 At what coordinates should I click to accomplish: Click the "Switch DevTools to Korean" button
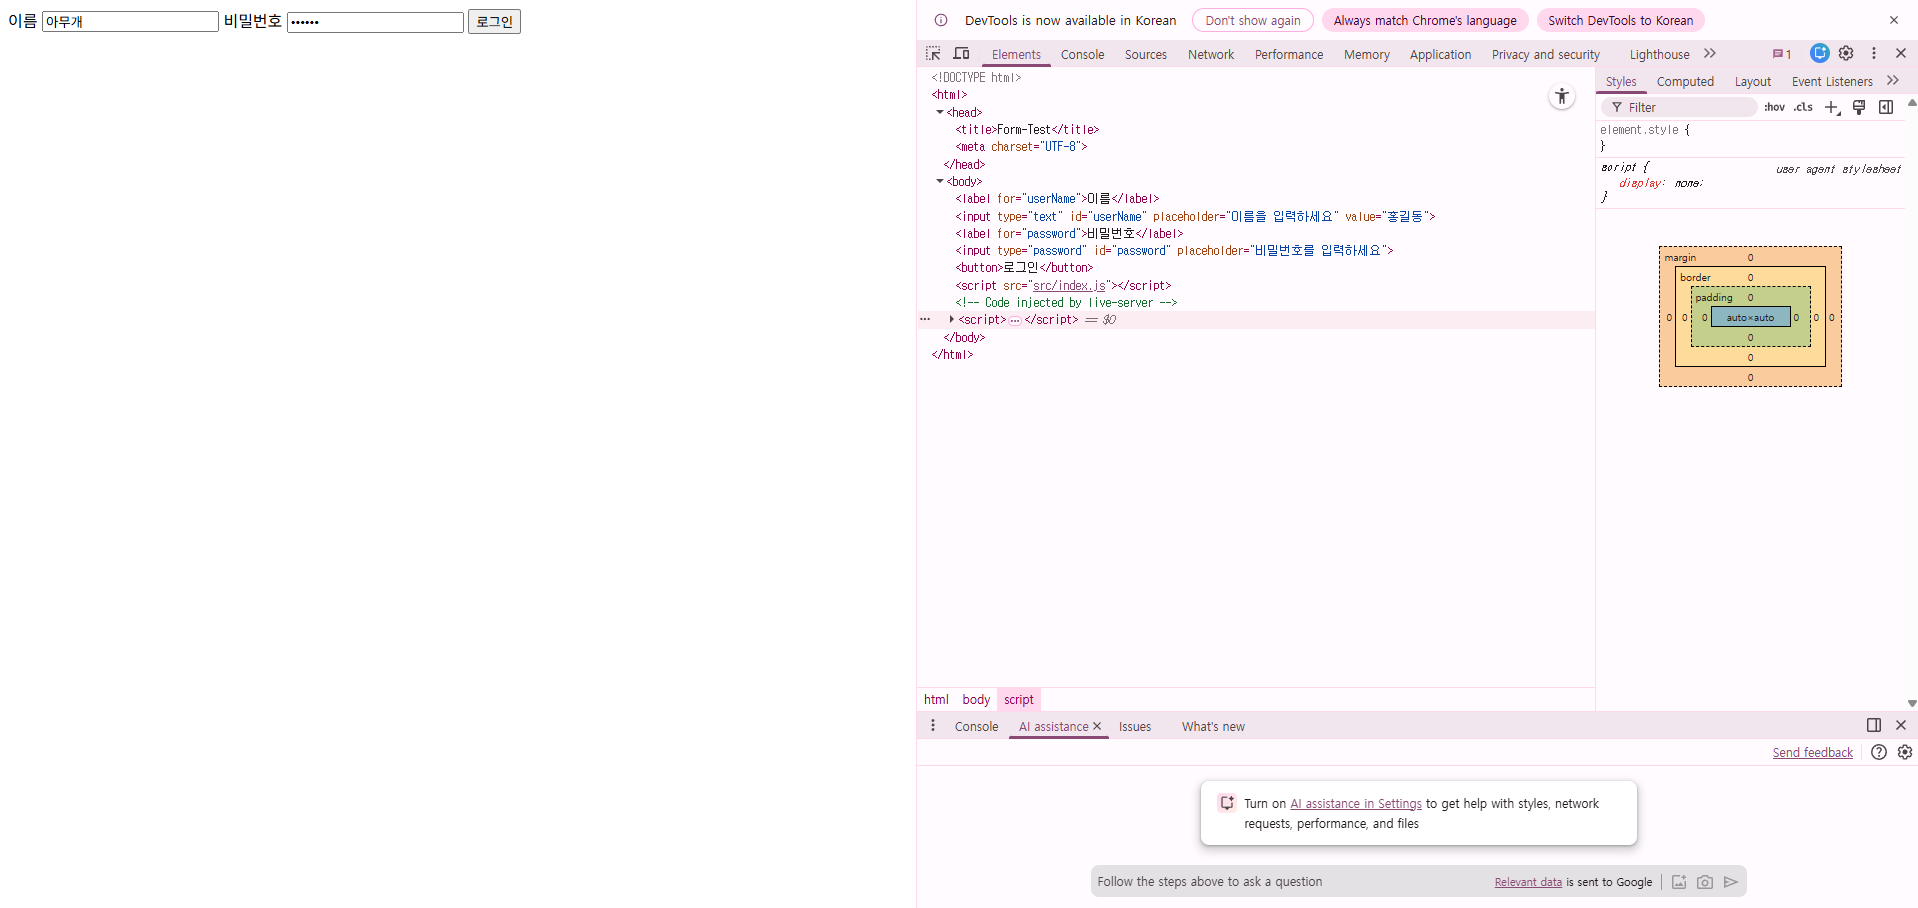pyautogui.click(x=1620, y=21)
